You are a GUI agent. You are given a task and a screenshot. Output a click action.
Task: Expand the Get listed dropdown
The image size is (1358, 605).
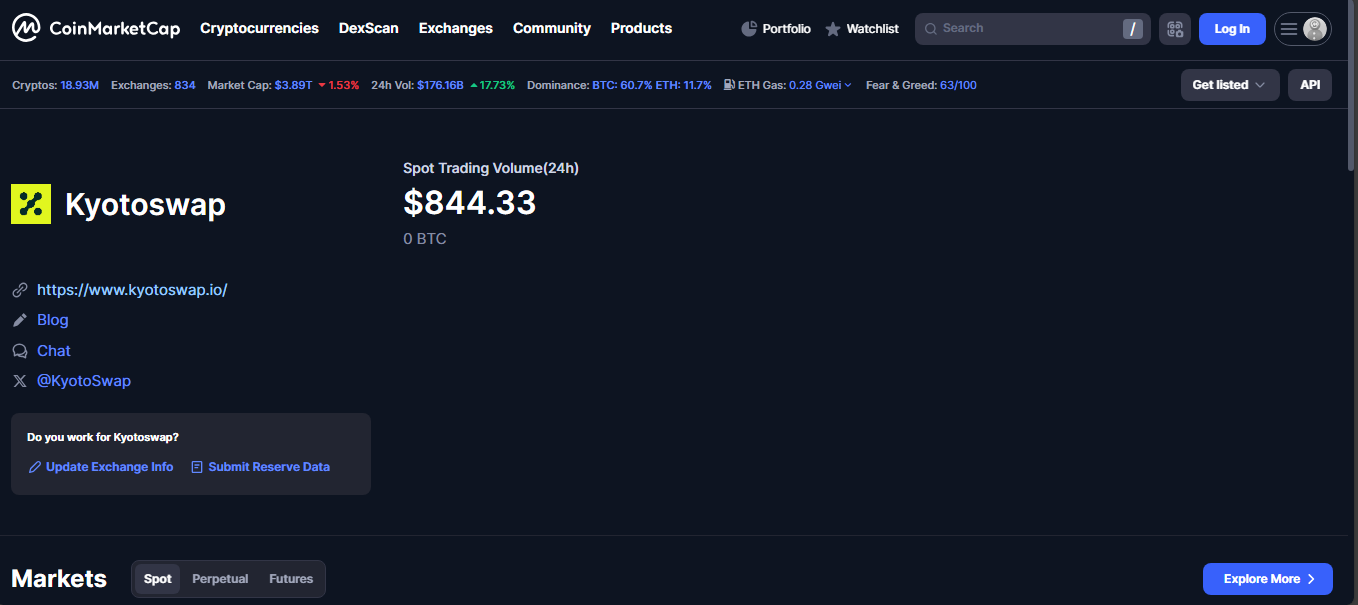(1229, 85)
